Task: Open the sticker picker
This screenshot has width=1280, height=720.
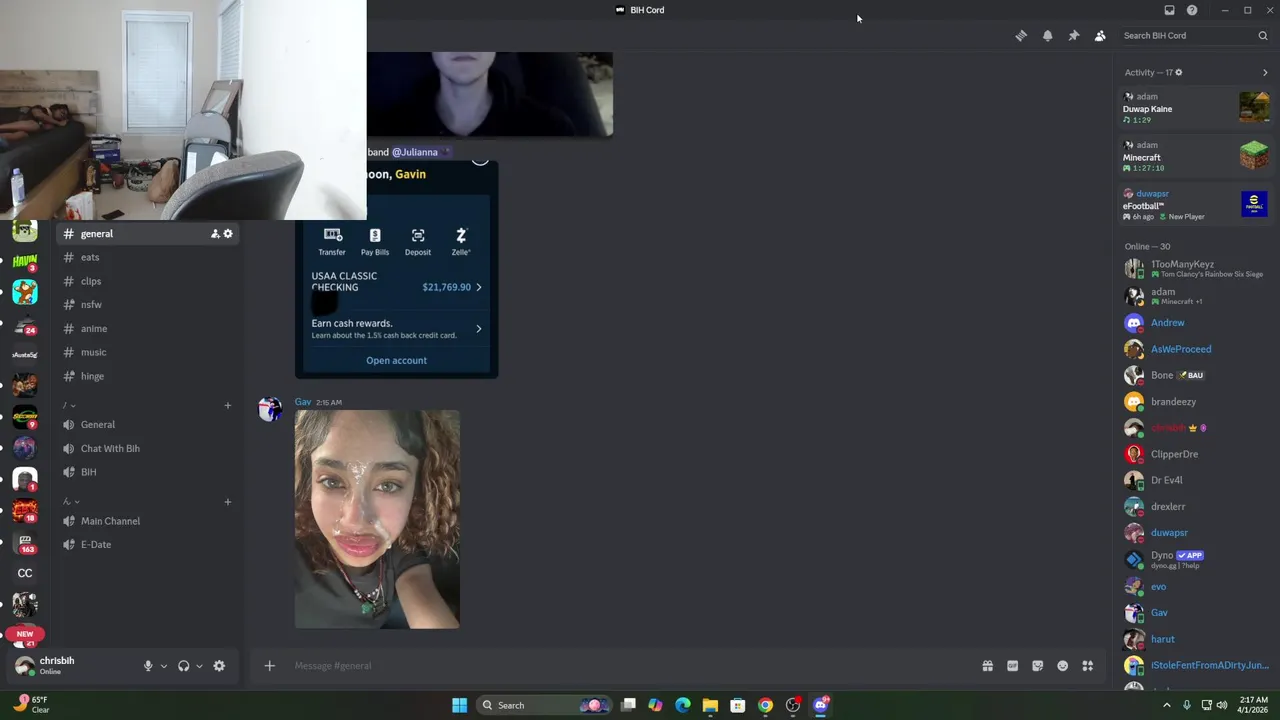Action: point(1037,666)
